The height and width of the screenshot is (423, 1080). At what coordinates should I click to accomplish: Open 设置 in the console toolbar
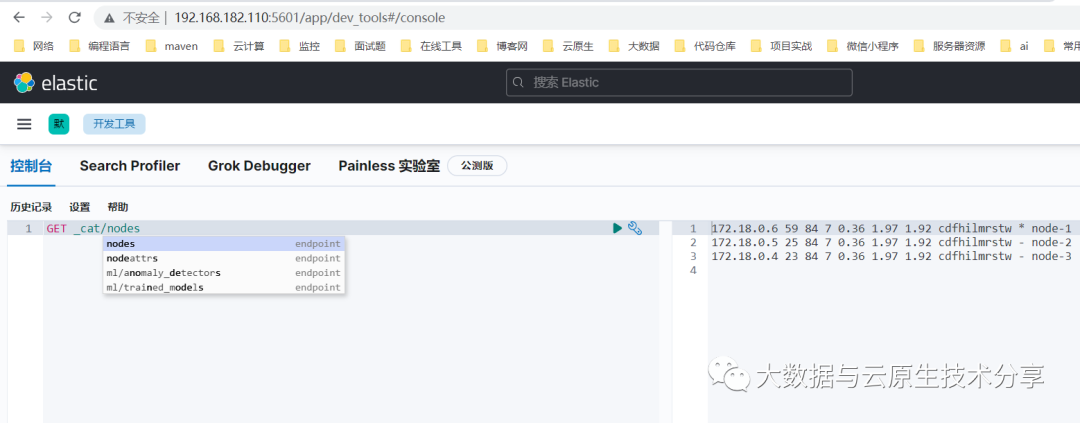click(79, 207)
